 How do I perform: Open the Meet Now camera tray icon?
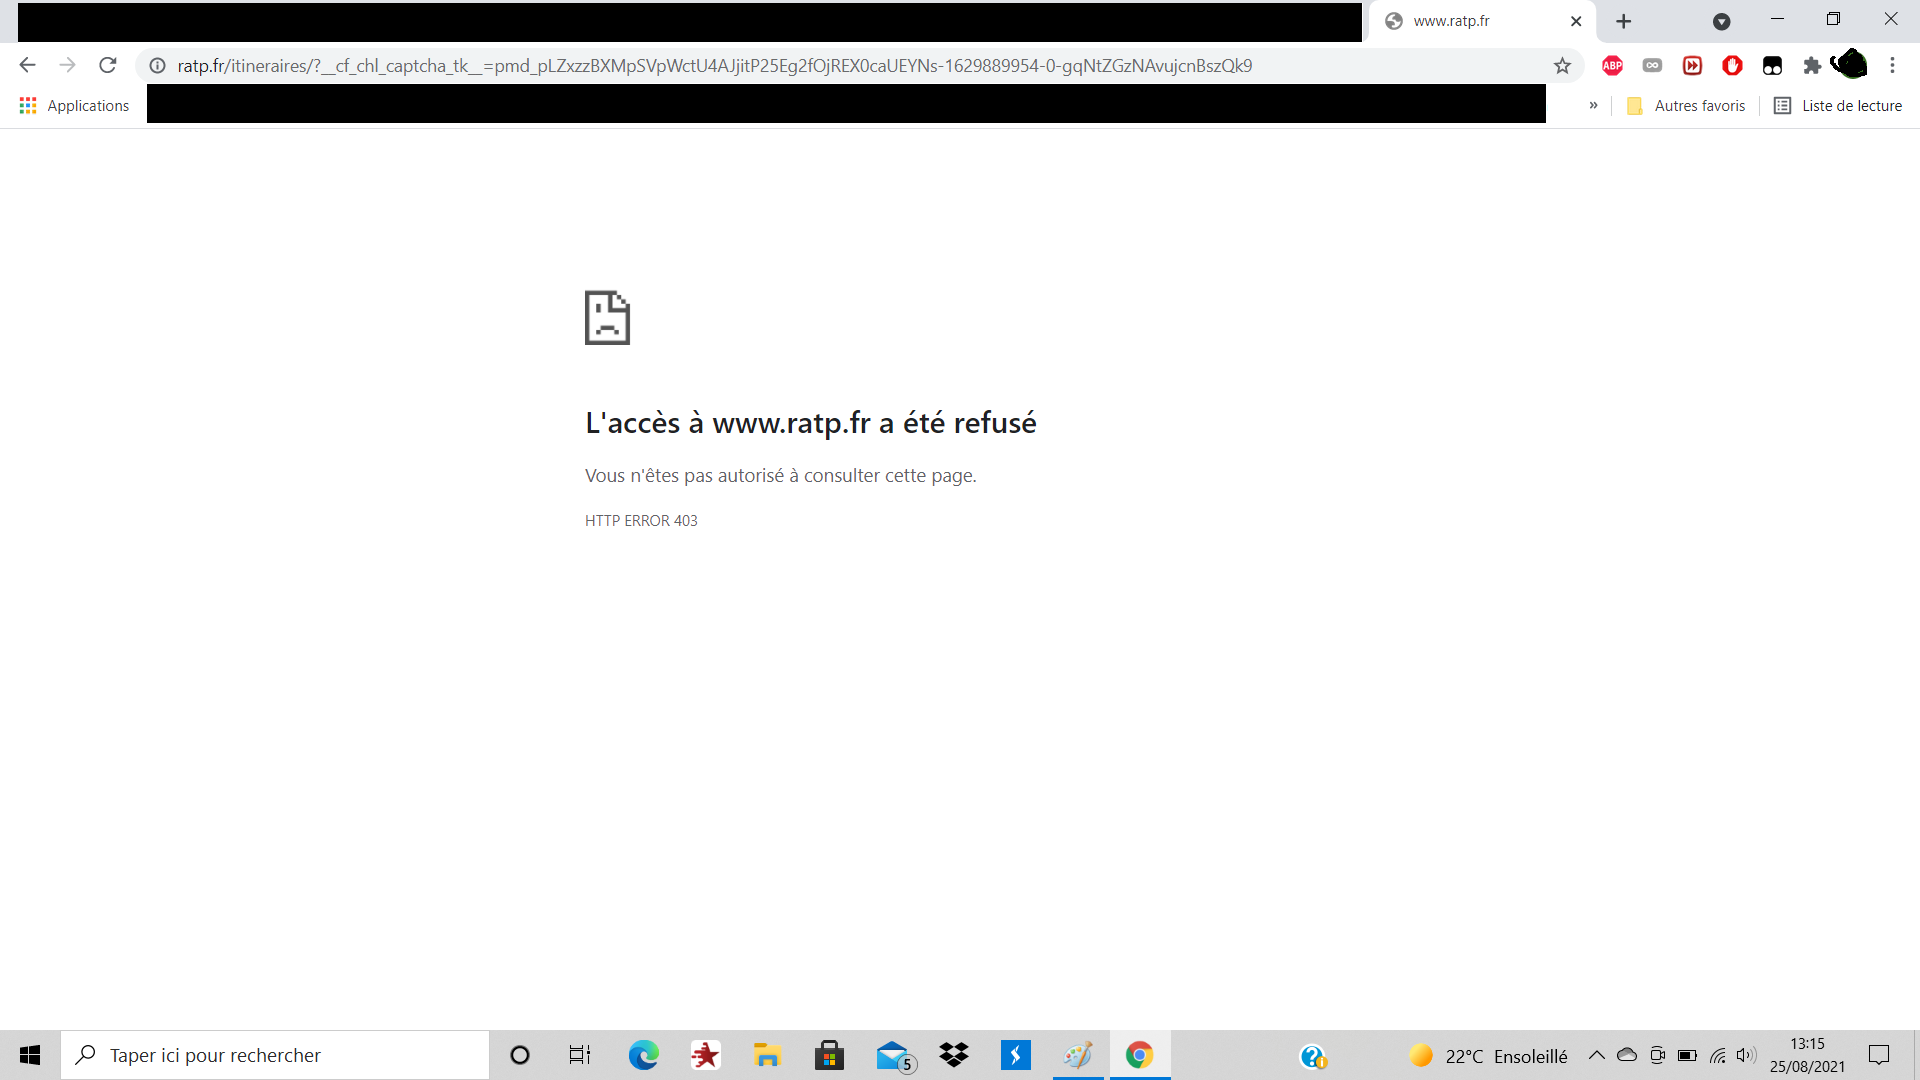1657,1055
